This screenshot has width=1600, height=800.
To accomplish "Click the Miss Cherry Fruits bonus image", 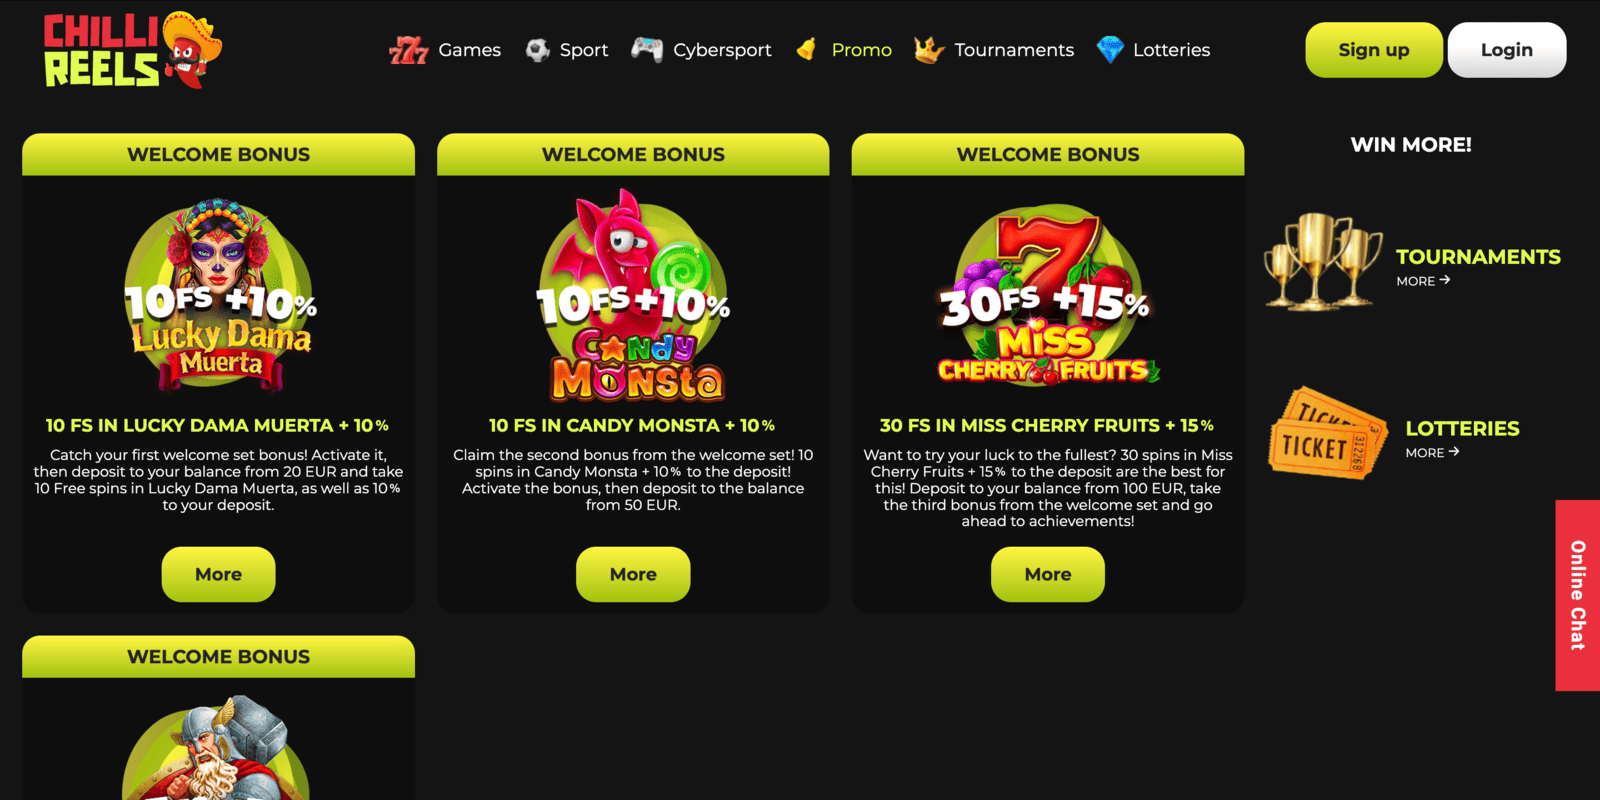I will point(1048,297).
